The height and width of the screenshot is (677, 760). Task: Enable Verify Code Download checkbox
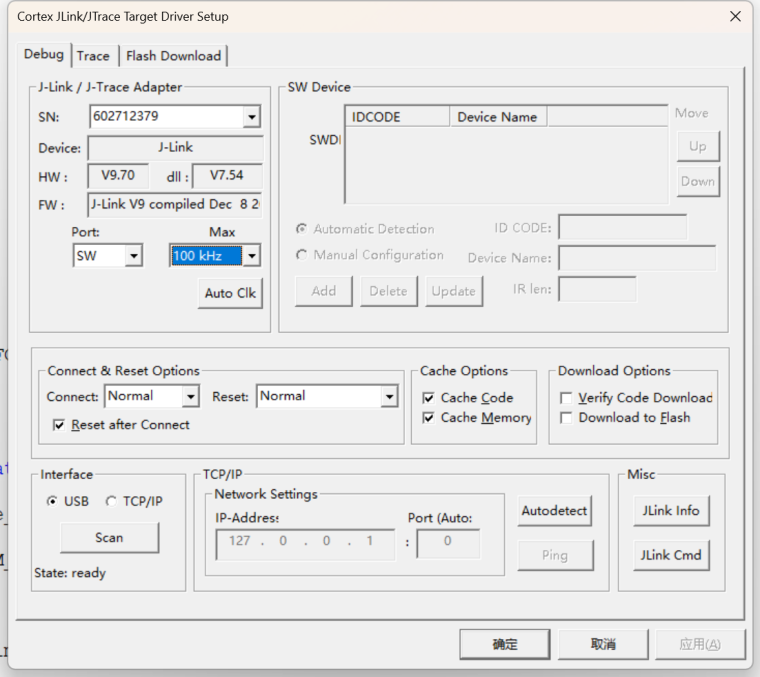pyautogui.click(x=566, y=398)
